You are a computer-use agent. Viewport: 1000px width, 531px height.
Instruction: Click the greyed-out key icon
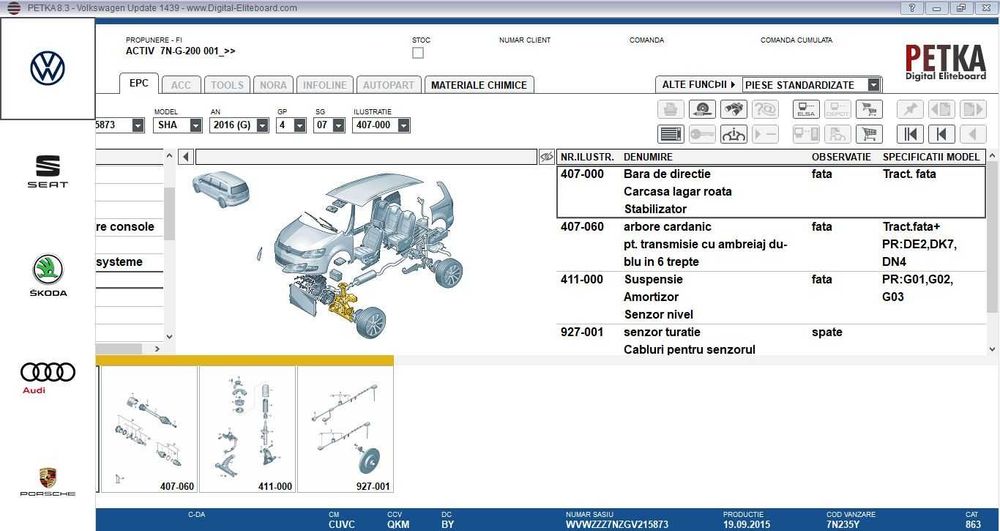point(702,135)
